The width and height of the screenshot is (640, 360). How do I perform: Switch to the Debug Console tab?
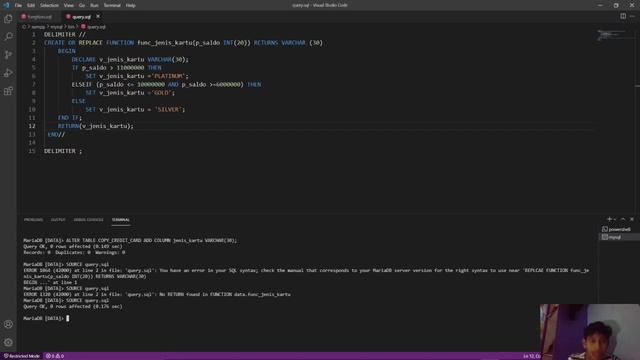[89, 220]
